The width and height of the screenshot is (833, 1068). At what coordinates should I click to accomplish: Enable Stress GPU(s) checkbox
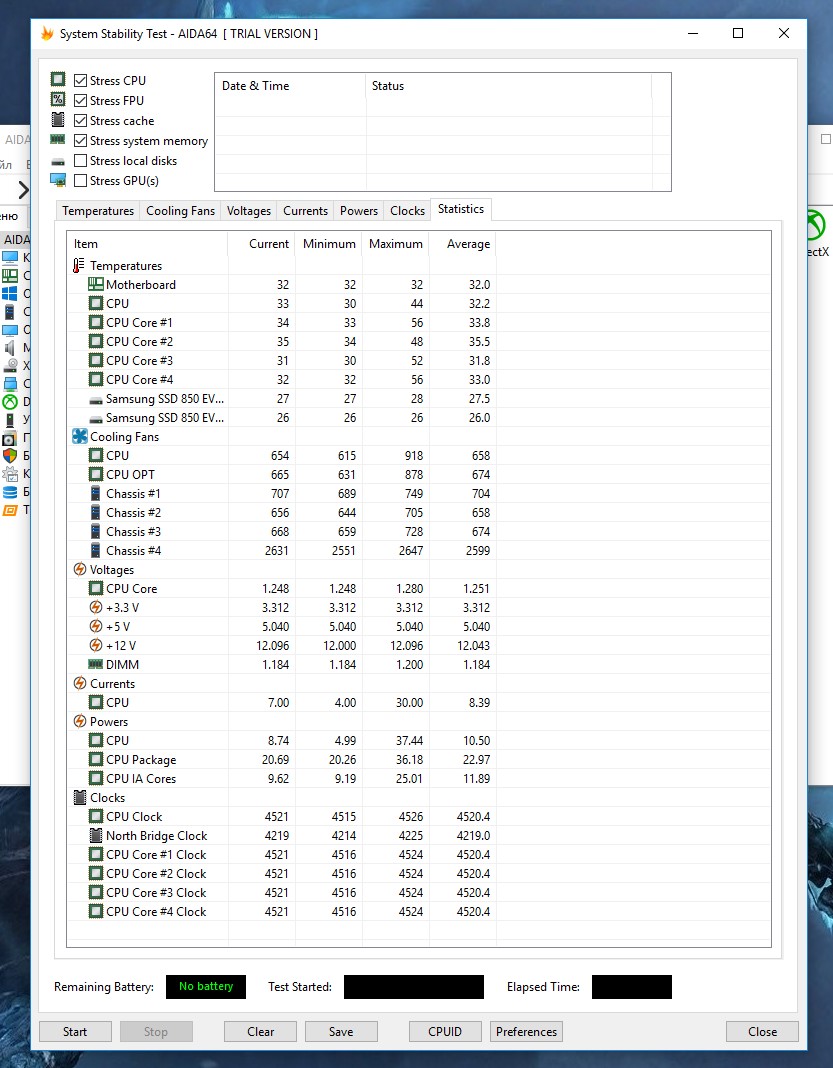pyautogui.click(x=80, y=180)
